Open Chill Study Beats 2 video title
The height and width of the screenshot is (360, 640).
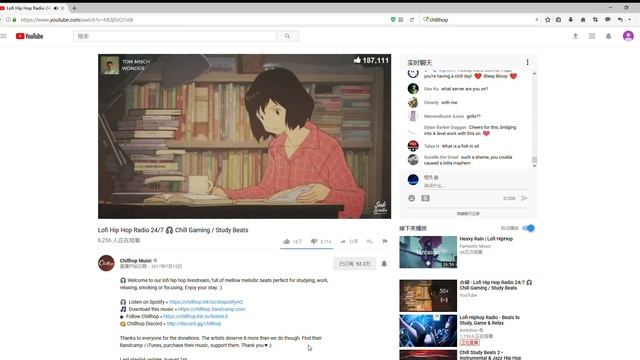(490, 355)
